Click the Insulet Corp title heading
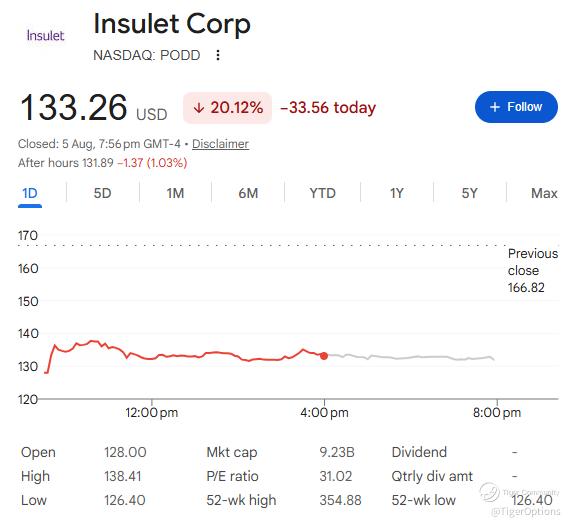This screenshot has width=571, height=524. pos(172,24)
